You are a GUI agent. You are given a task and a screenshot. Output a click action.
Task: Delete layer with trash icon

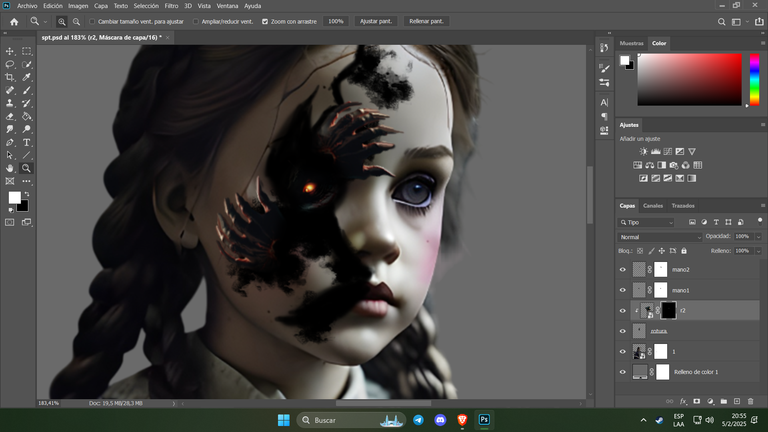(750, 401)
